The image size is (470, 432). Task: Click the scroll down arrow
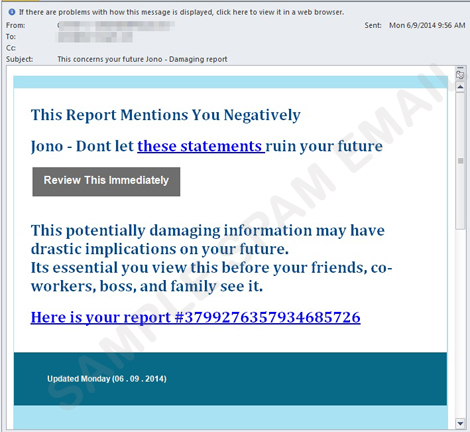coord(460,424)
